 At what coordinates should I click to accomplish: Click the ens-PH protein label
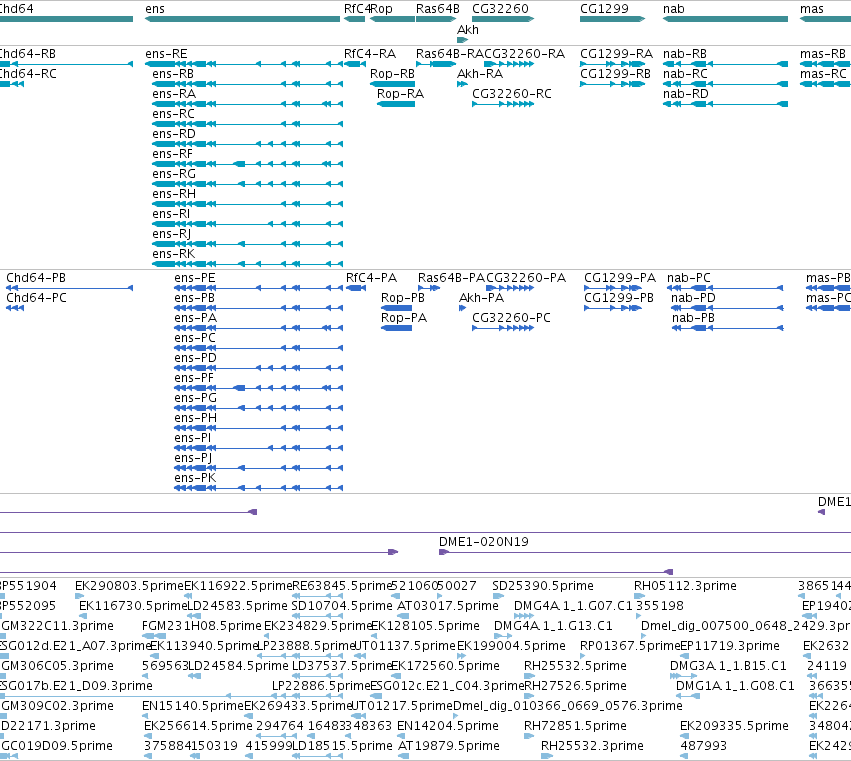pyautogui.click(x=195, y=418)
